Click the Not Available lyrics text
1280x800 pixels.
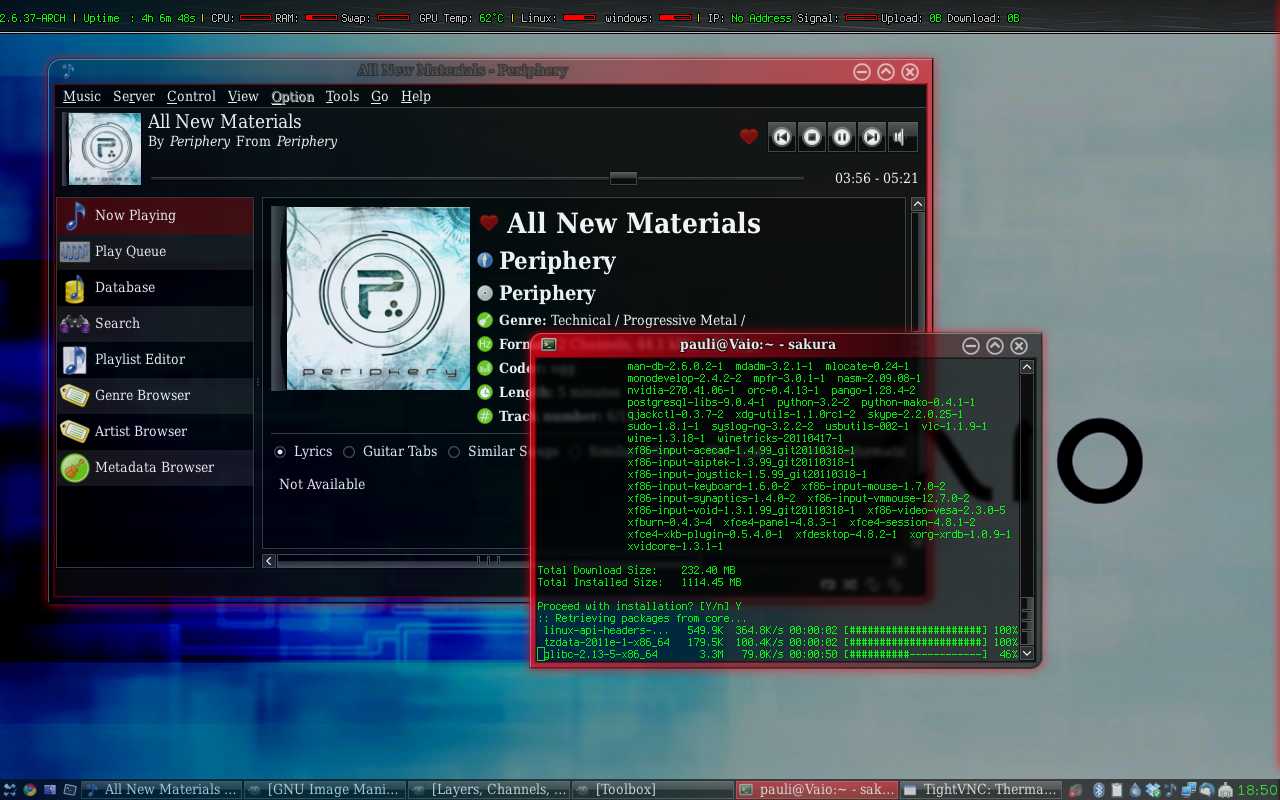[x=322, y=484]
